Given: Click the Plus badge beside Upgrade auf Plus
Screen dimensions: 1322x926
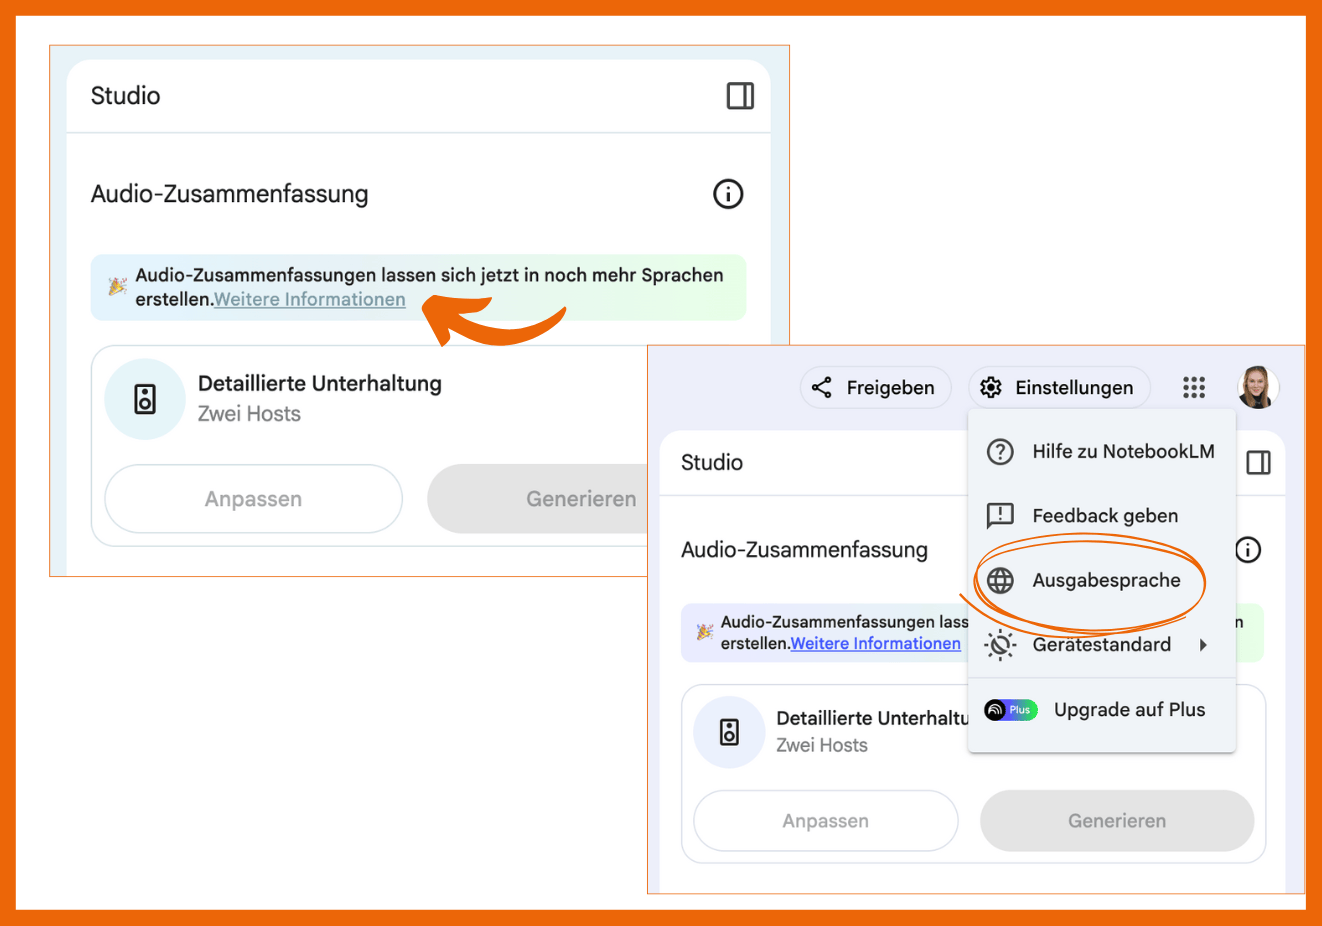Looking at the screenshot, I should (x=1011, y=710).
